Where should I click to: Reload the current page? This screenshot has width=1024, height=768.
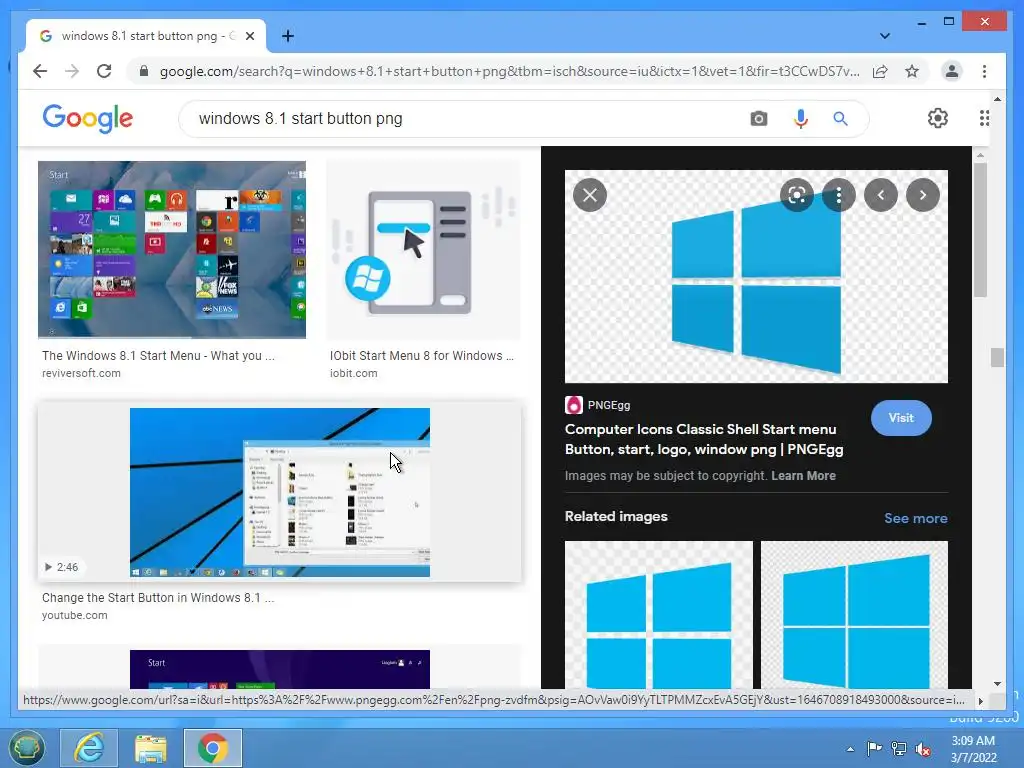[x=104, y=71]
